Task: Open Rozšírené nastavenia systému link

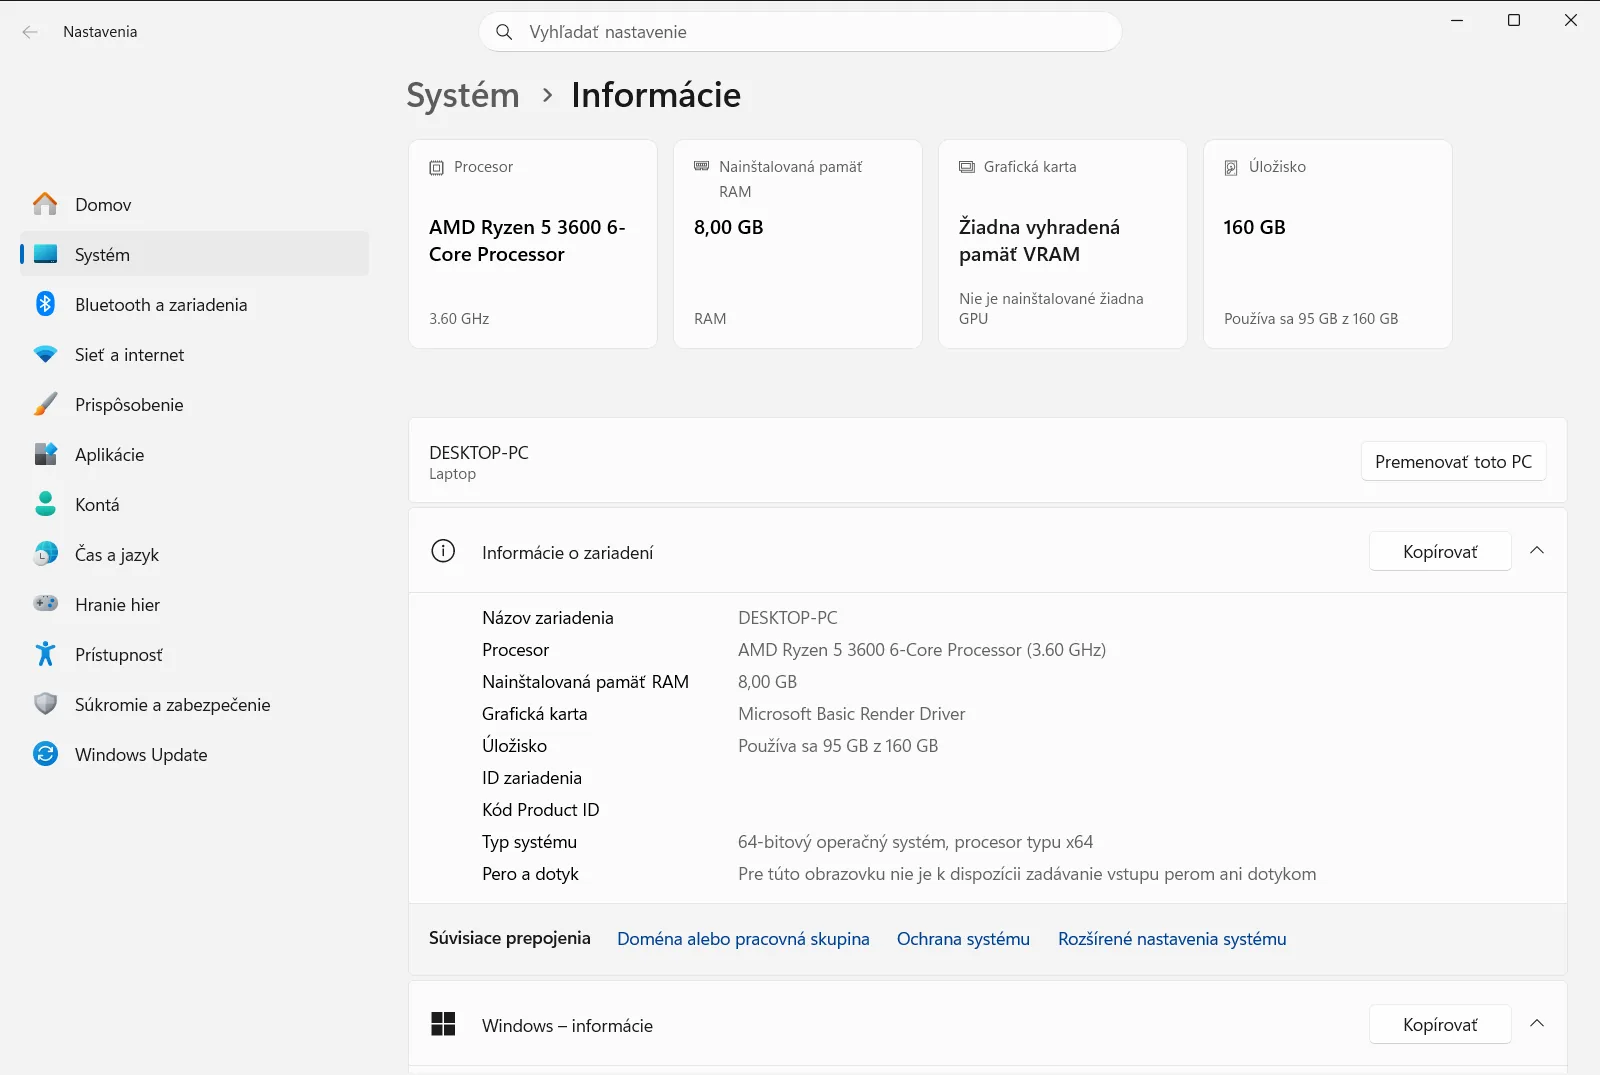Action: point(1172,939)
